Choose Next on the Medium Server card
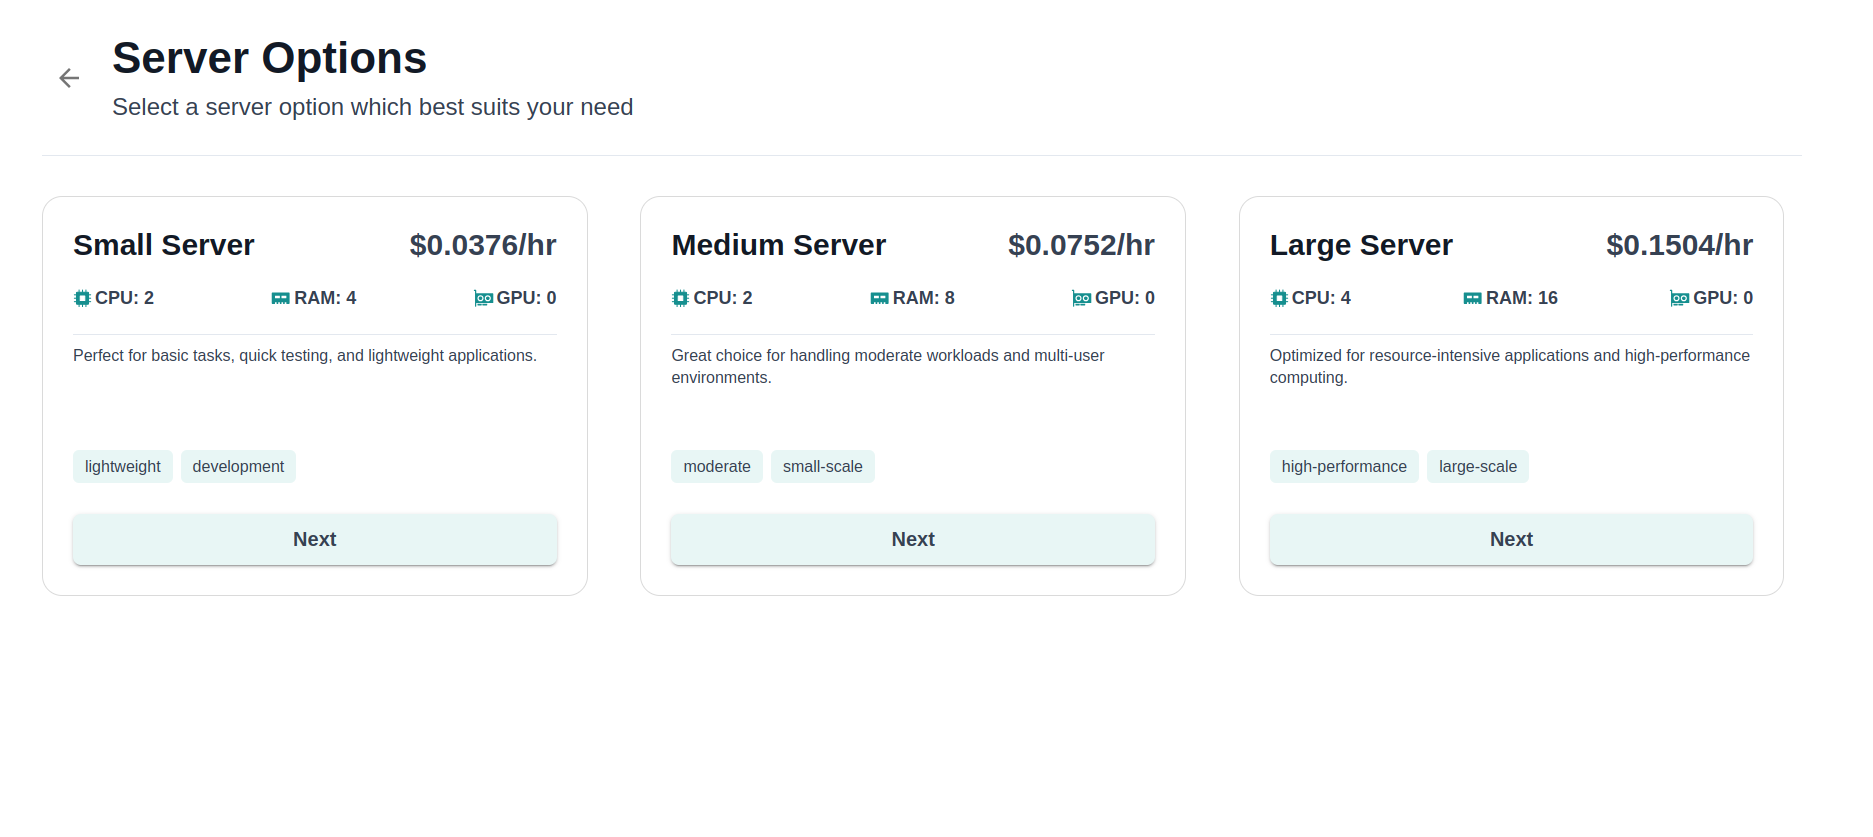This screenshot has width=1873, height=837. tap(913, 539)
